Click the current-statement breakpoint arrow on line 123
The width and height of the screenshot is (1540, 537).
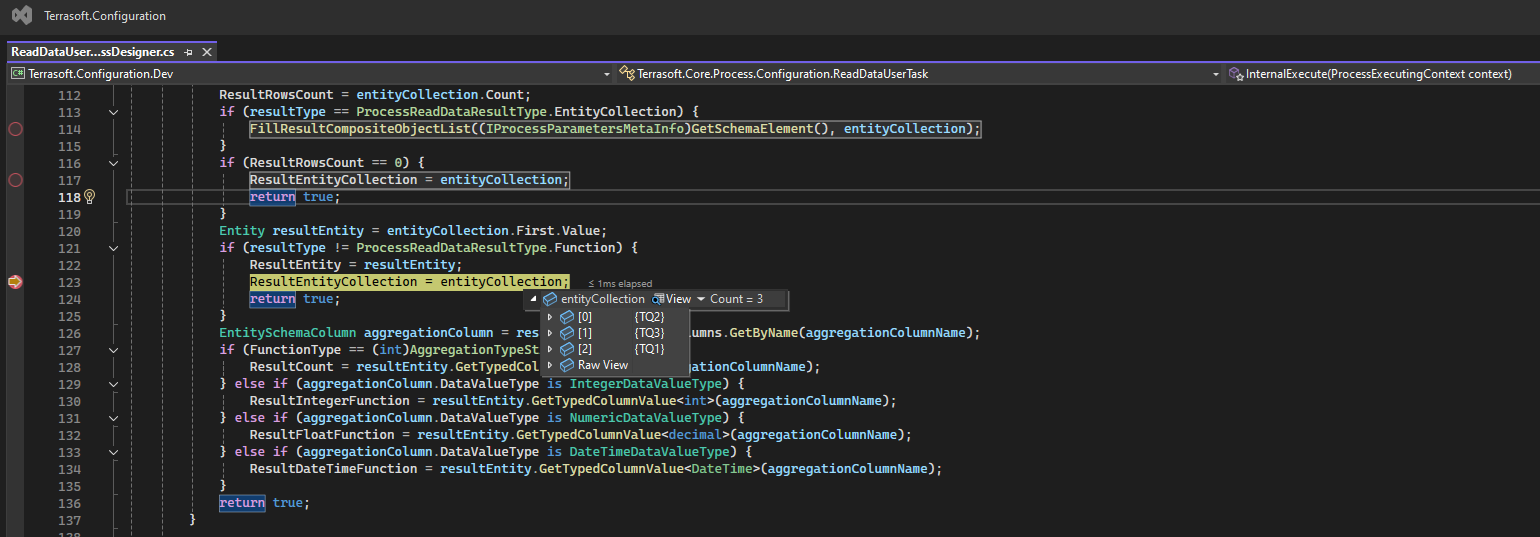pyautogui.click(x=15, y=282)
